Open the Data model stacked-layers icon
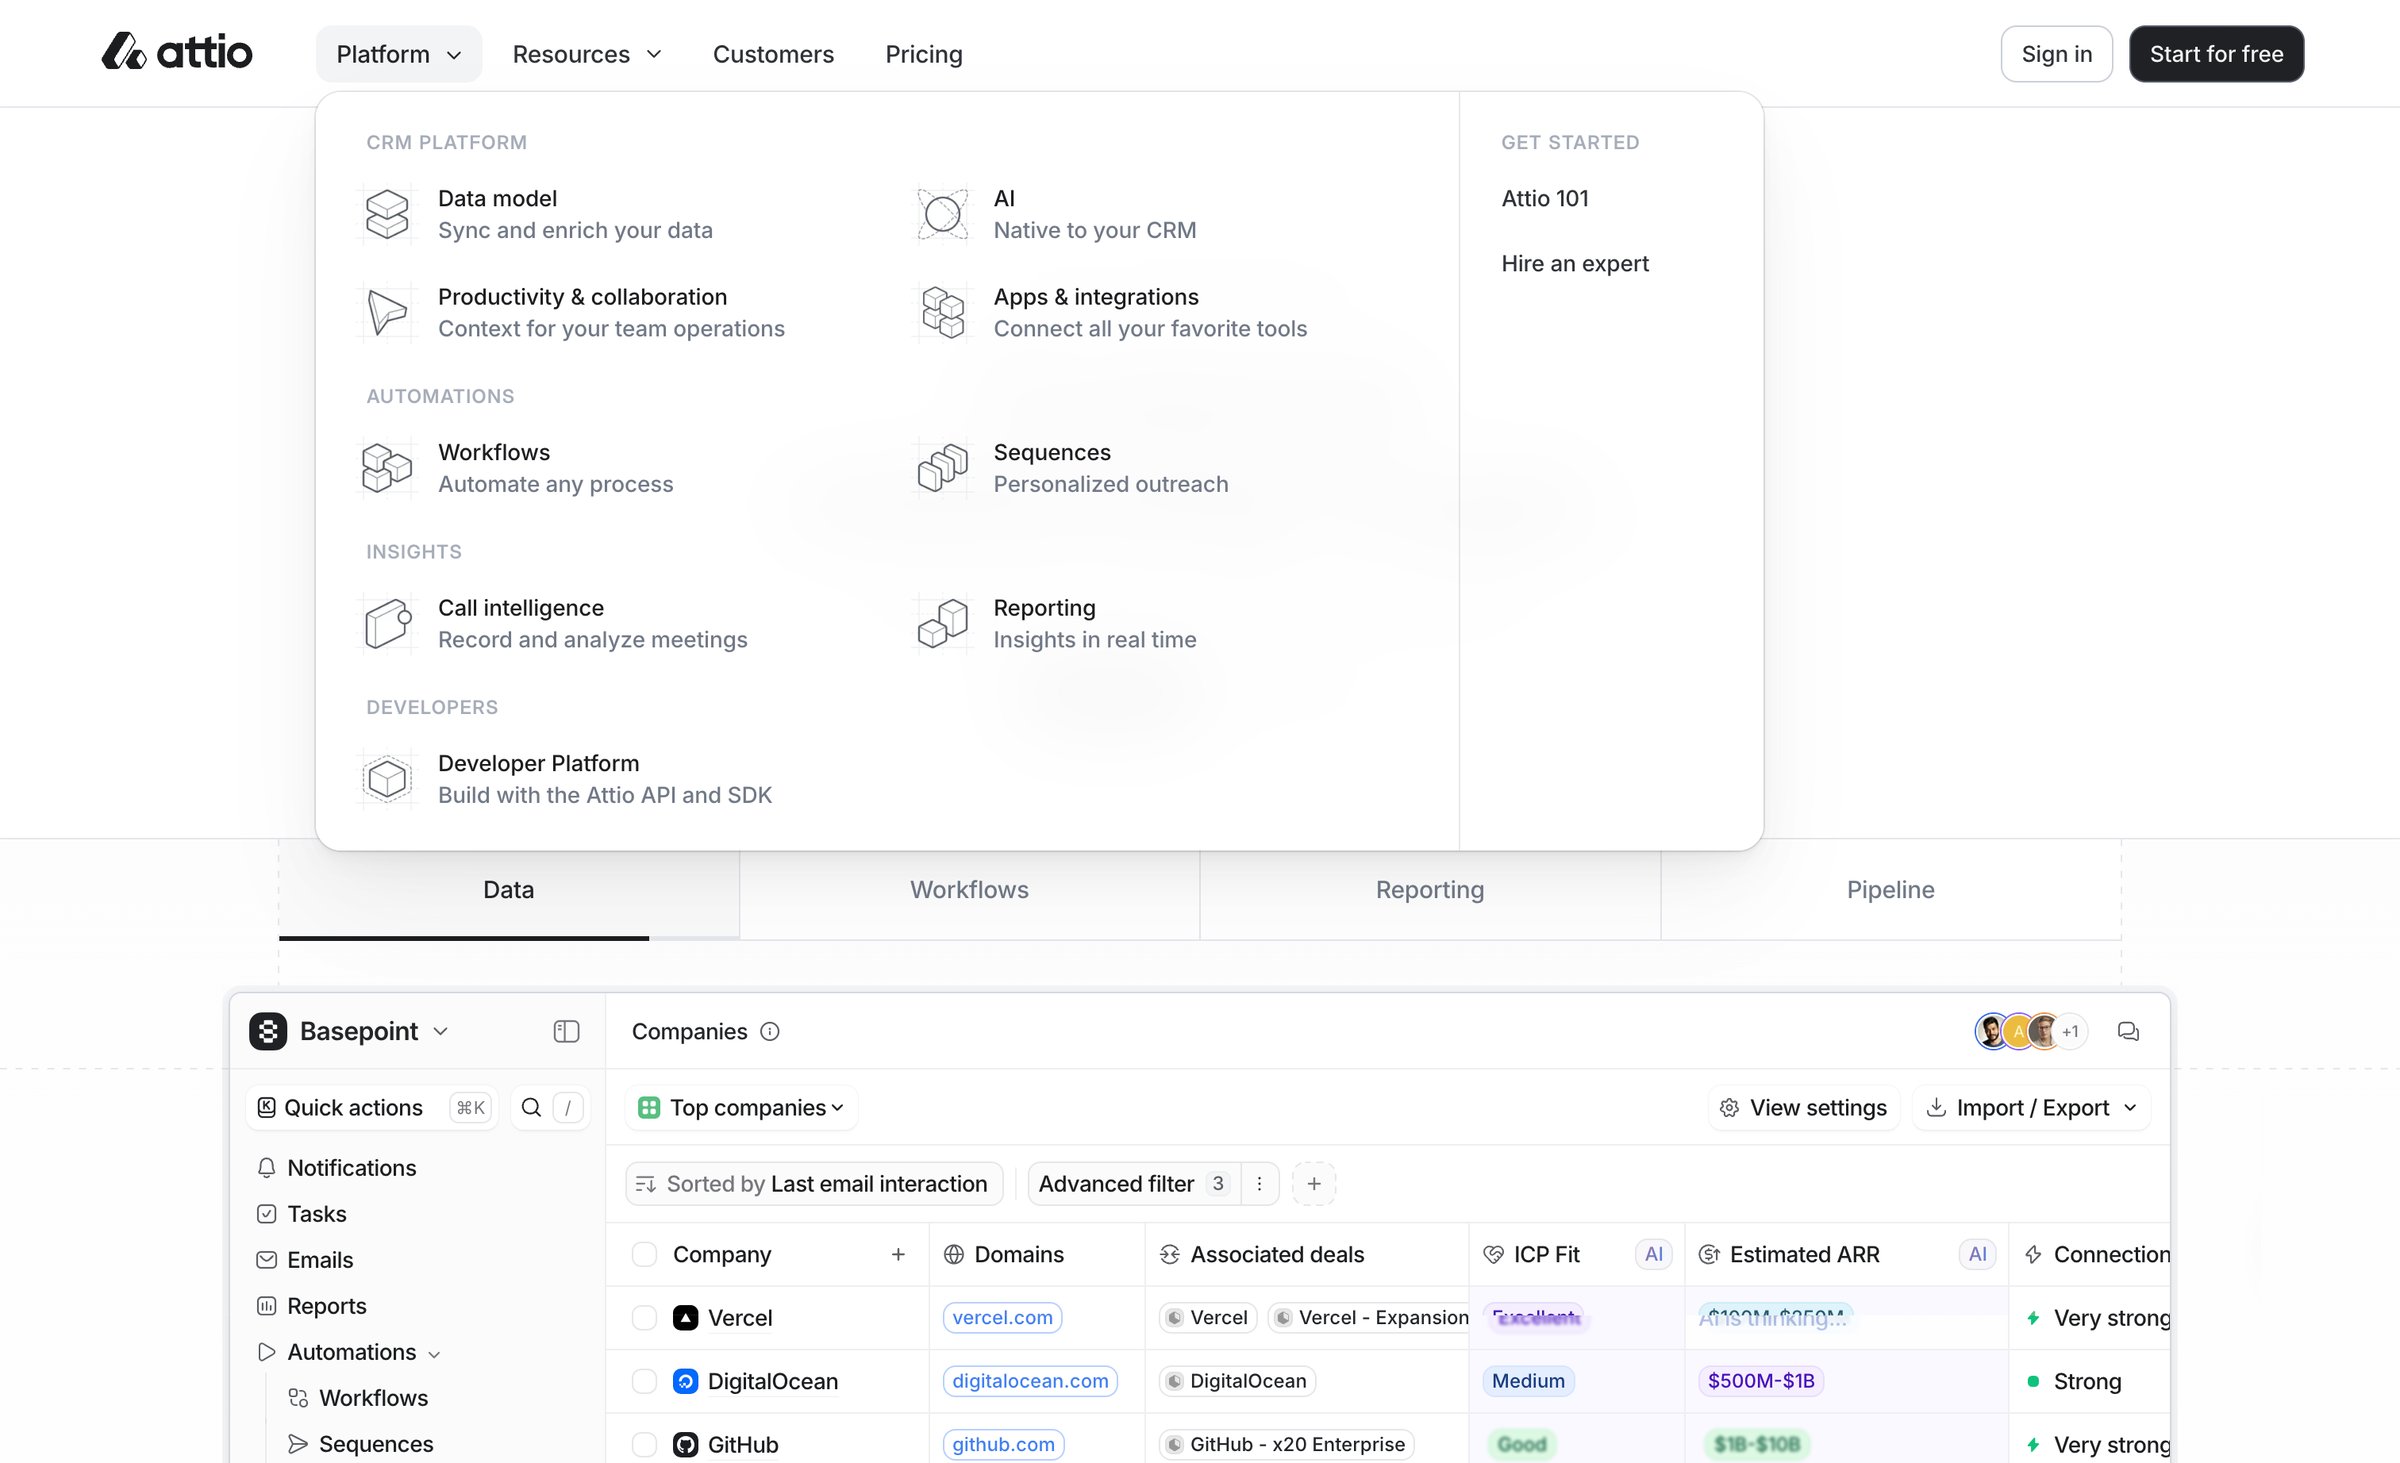The height and width of the screenshot is (1463, 2400). coord(387,214)
